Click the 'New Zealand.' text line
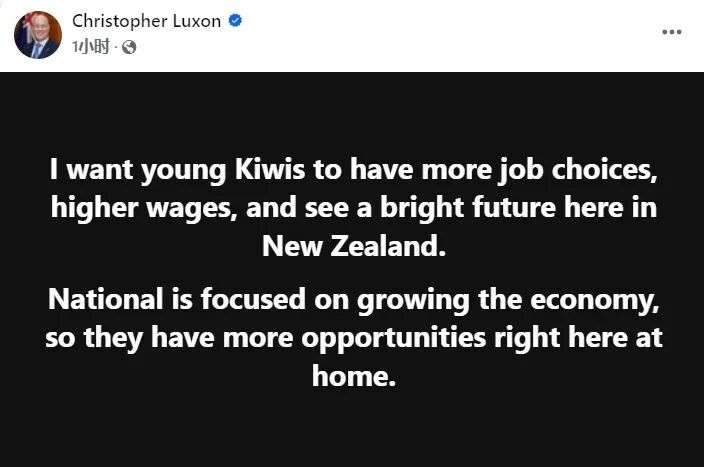Viewport: 704px width, 467px height. [x=352, y=246]
